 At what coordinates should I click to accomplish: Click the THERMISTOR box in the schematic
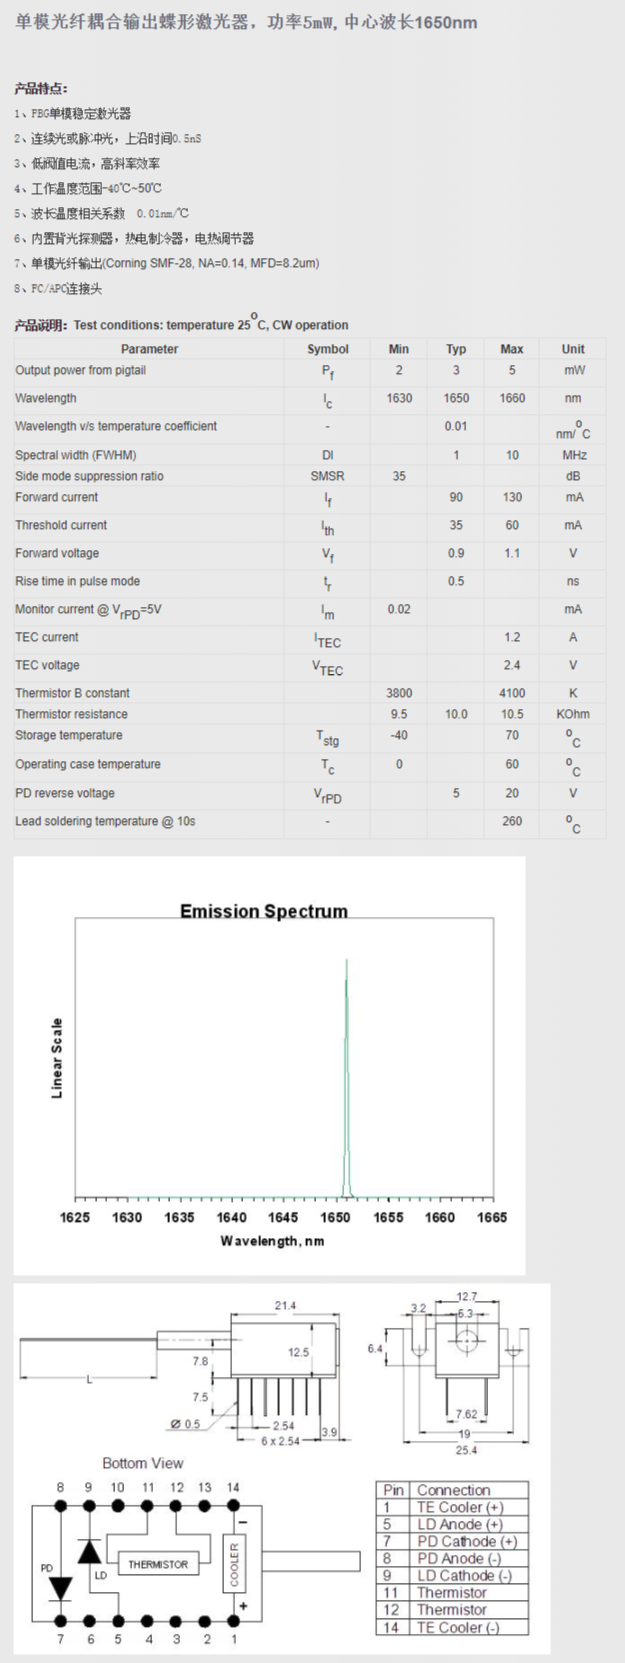click(x=158, y=1564)
